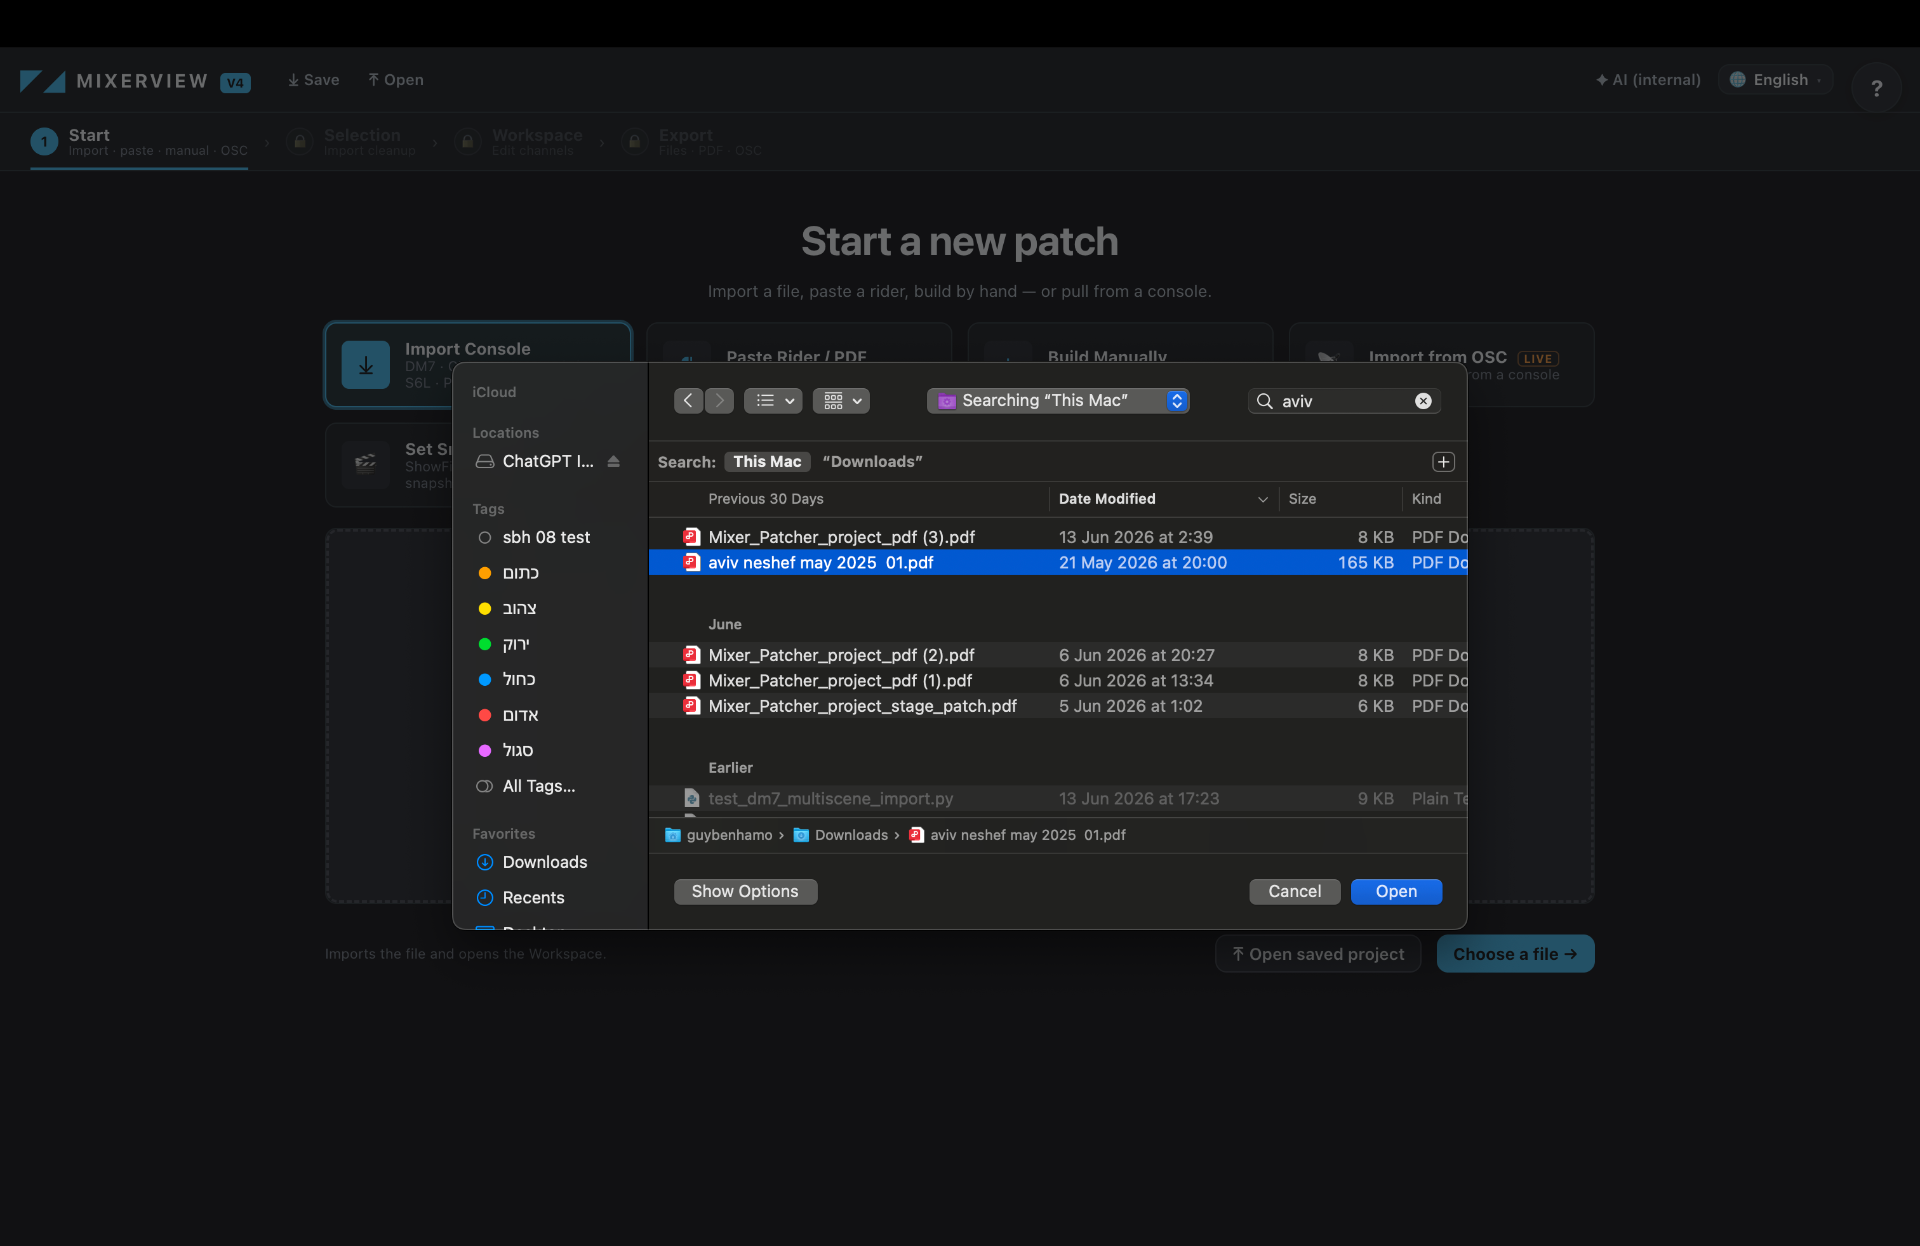This screenshot has width=1920, height=1246.
Task: Click the forward navigation arrow in file dialog
Action: click(719, 401)
